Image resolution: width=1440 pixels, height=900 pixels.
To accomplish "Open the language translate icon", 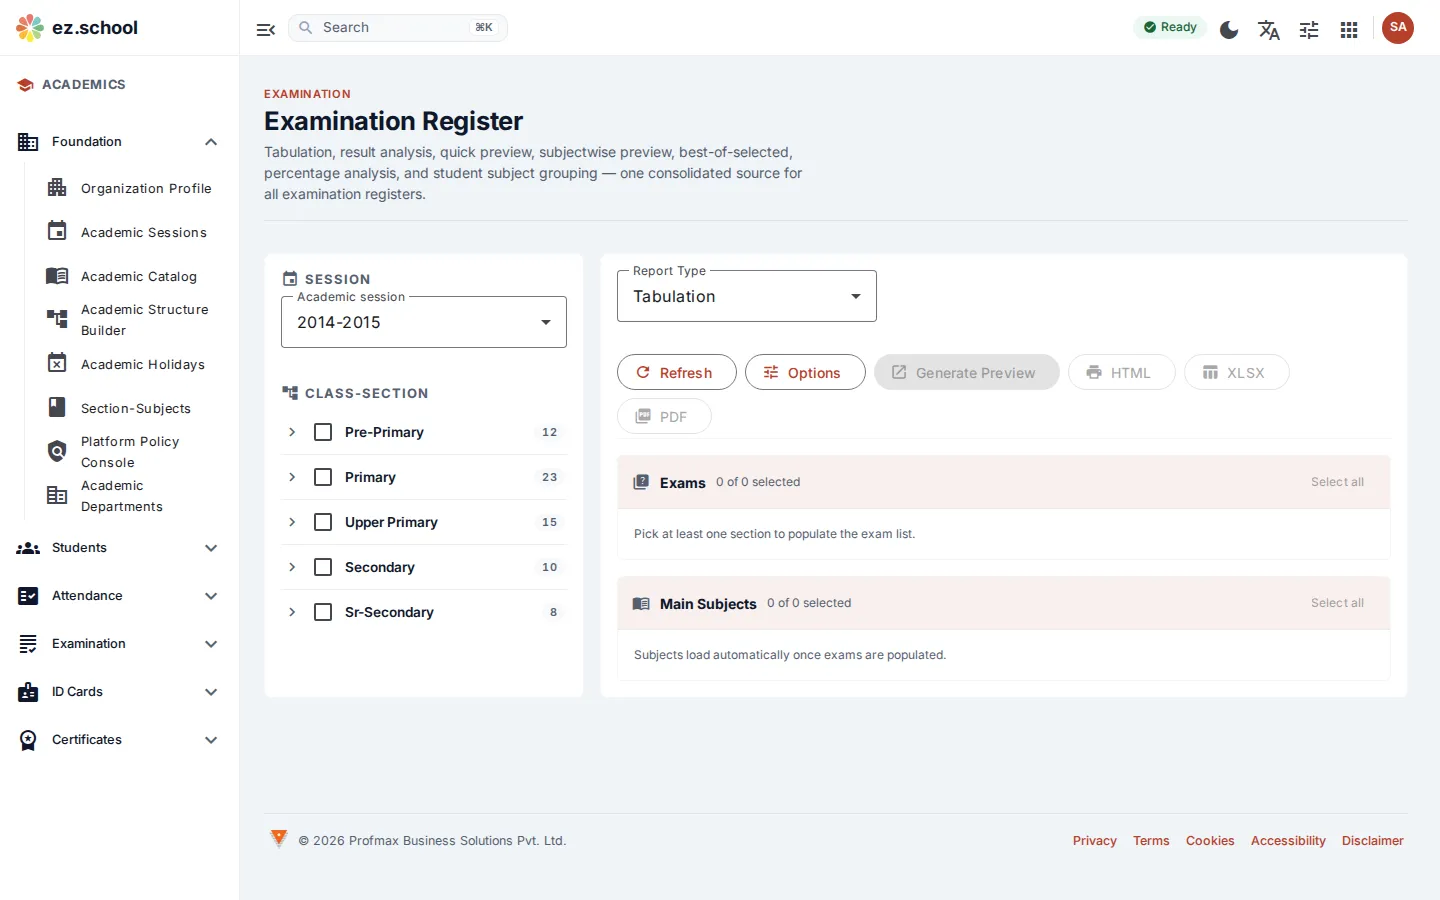I will coord(1269,30).
